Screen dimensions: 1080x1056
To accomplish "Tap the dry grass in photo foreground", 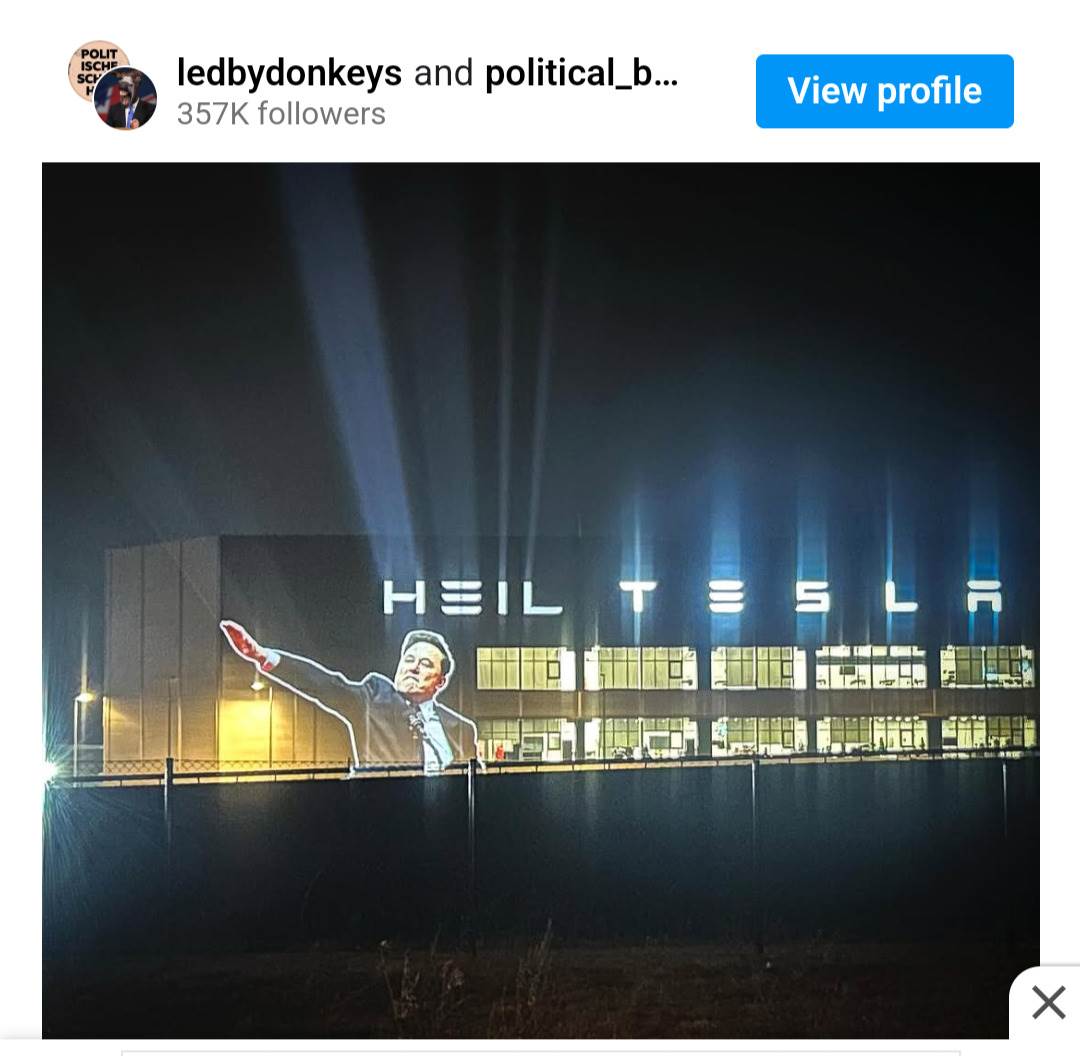I will 541,992.
